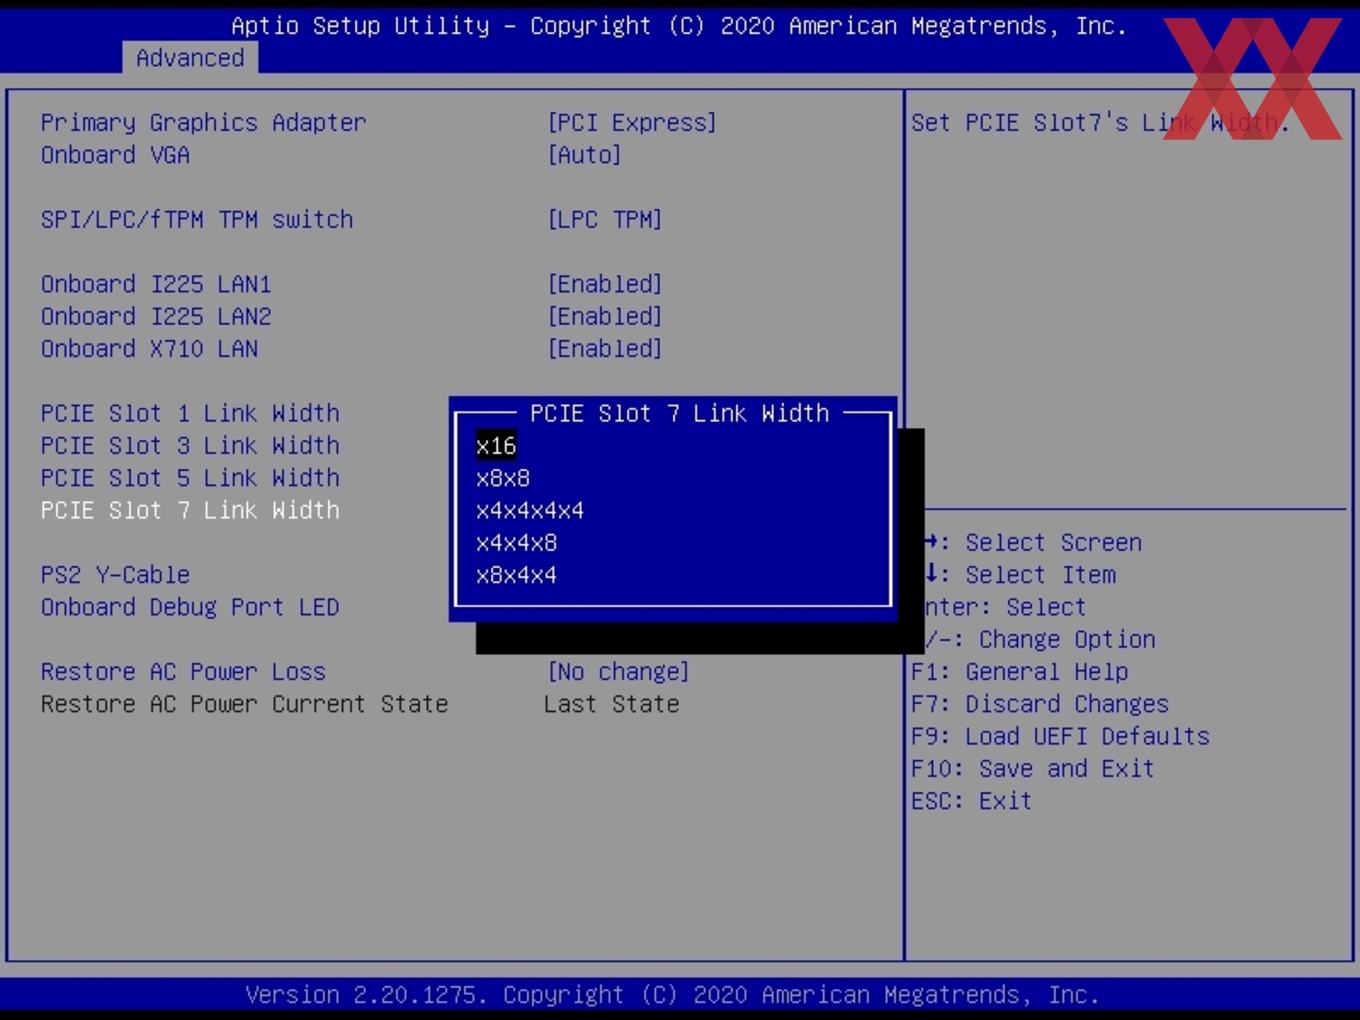Select the Onboard VGA setting label
Viewport: 1360px width, 1020px height.
115,155
